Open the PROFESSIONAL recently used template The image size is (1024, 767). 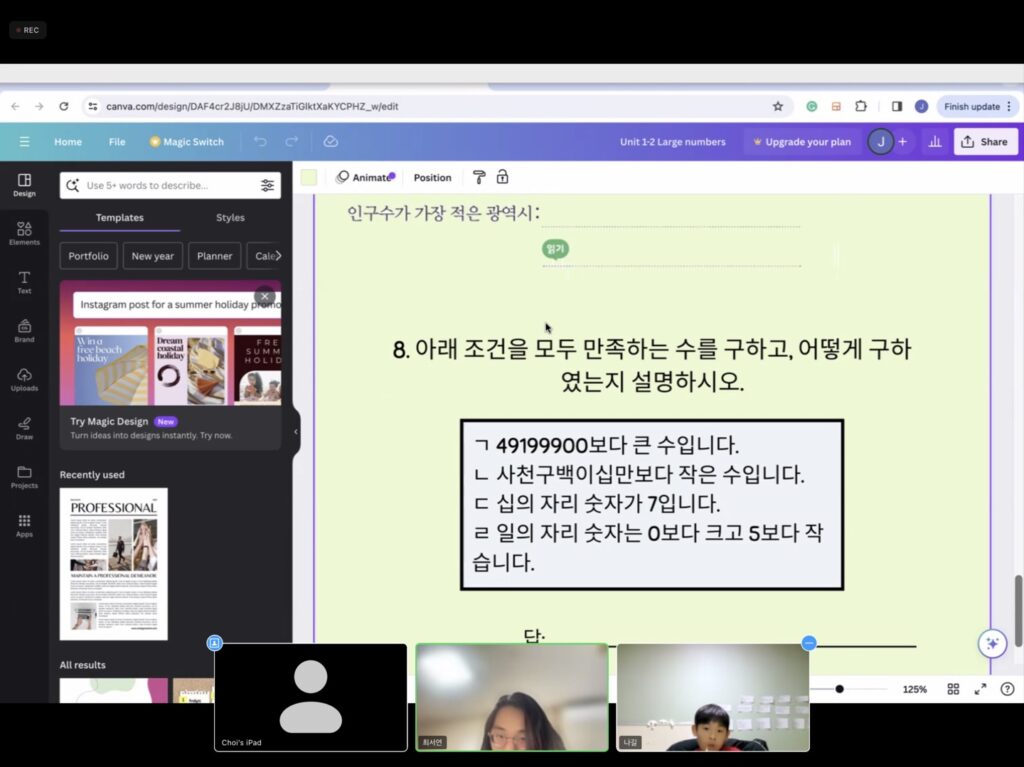(114, 564)
